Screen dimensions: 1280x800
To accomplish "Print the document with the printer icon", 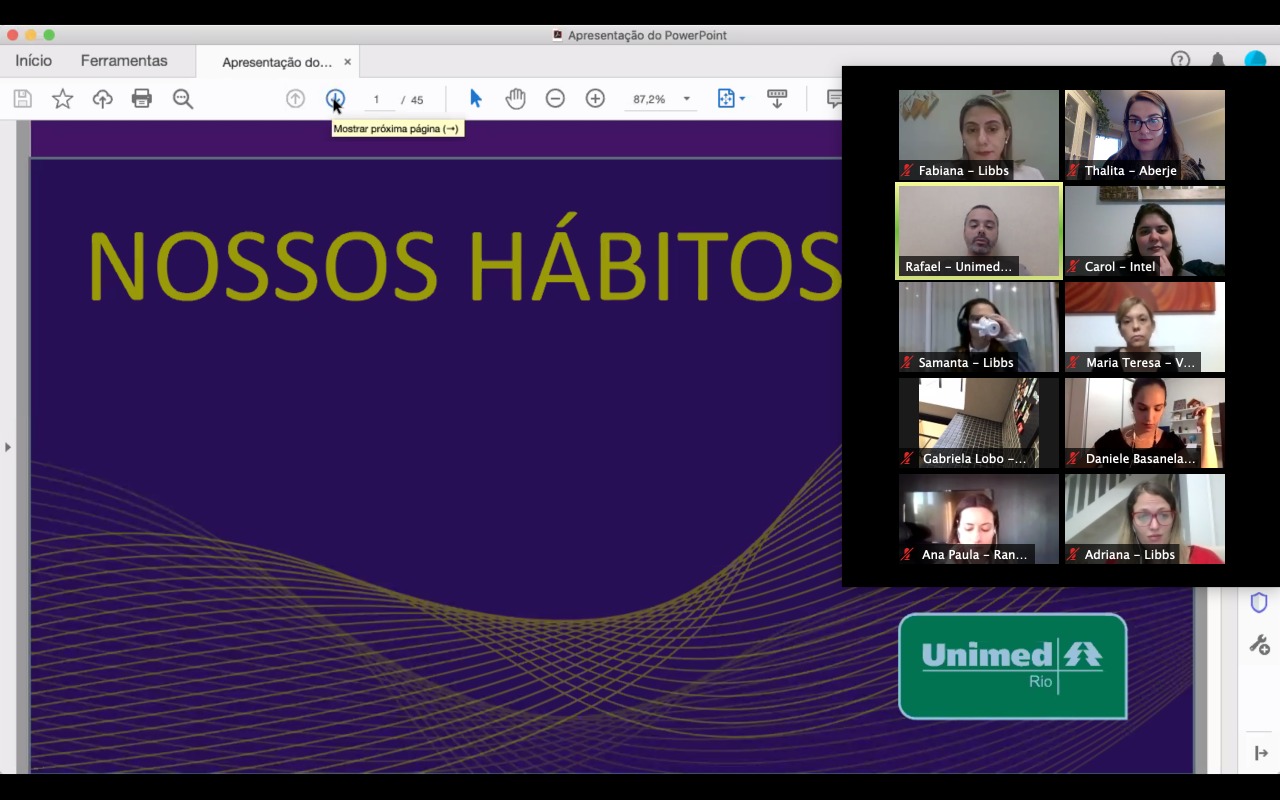I will [142, 99].
